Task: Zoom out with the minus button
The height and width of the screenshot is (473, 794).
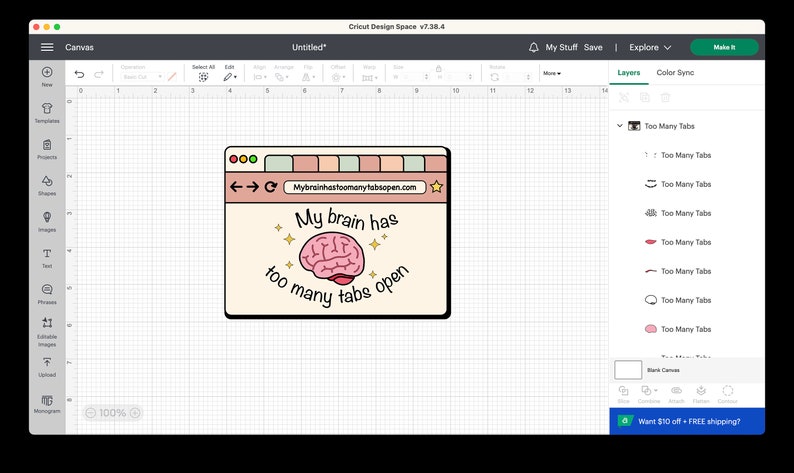Action: click(90, 413)
